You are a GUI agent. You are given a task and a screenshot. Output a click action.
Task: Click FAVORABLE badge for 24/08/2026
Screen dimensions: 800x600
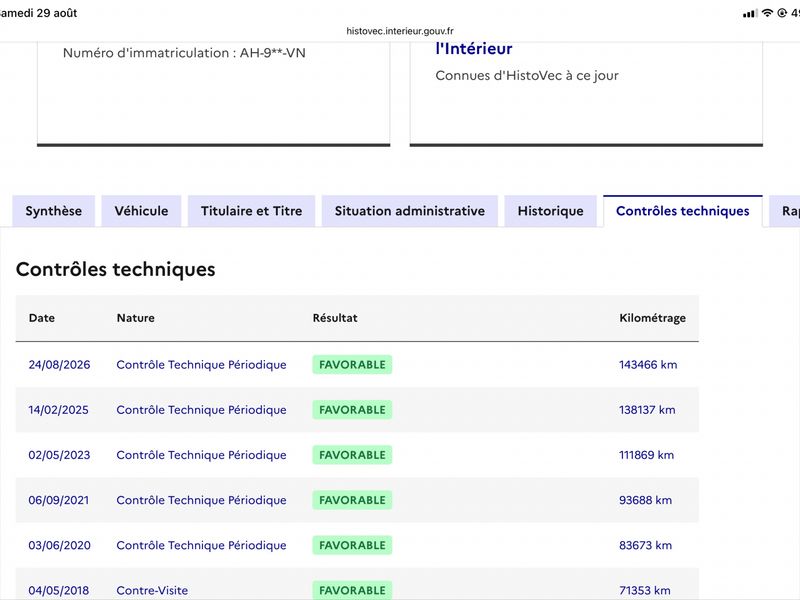click(x=352, y=365)
